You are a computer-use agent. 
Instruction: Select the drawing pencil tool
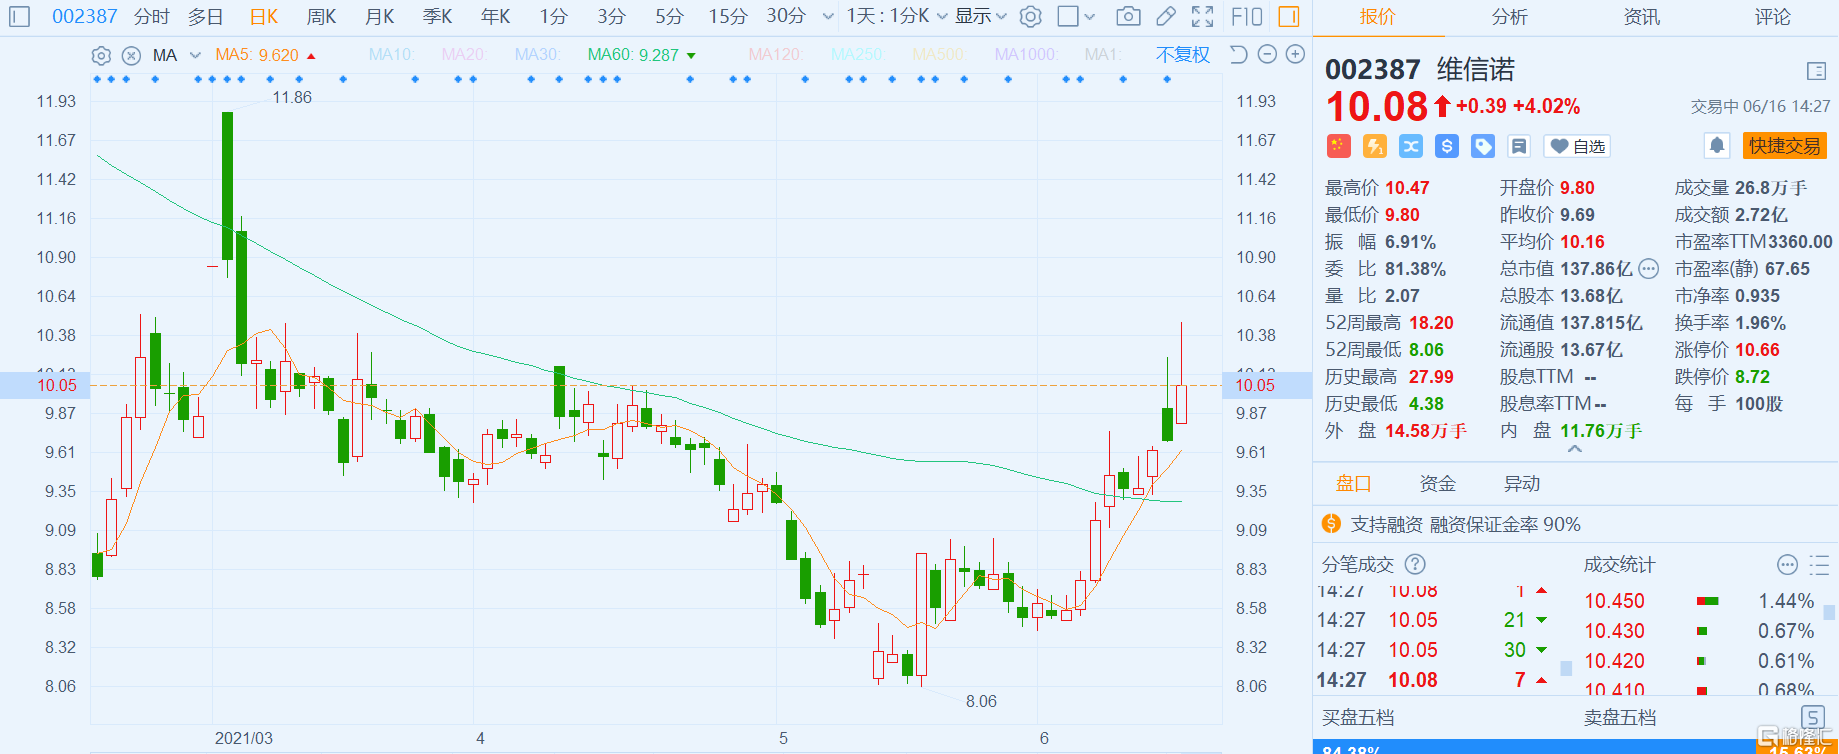1166,16
